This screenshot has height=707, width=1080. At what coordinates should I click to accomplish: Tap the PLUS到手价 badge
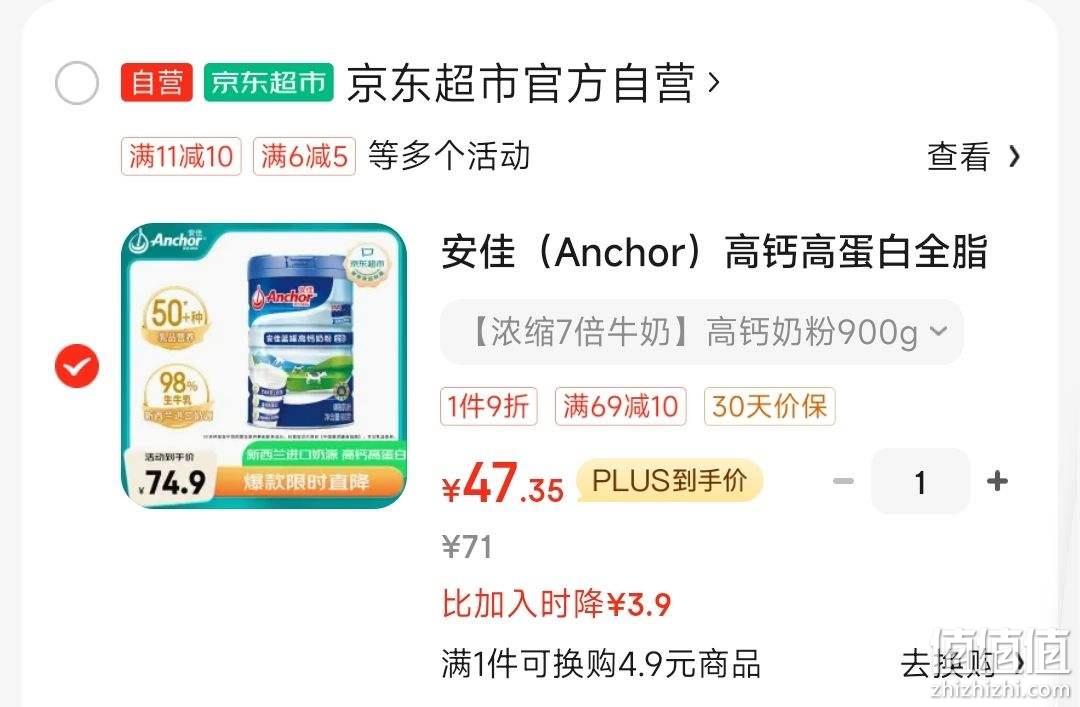669,480
